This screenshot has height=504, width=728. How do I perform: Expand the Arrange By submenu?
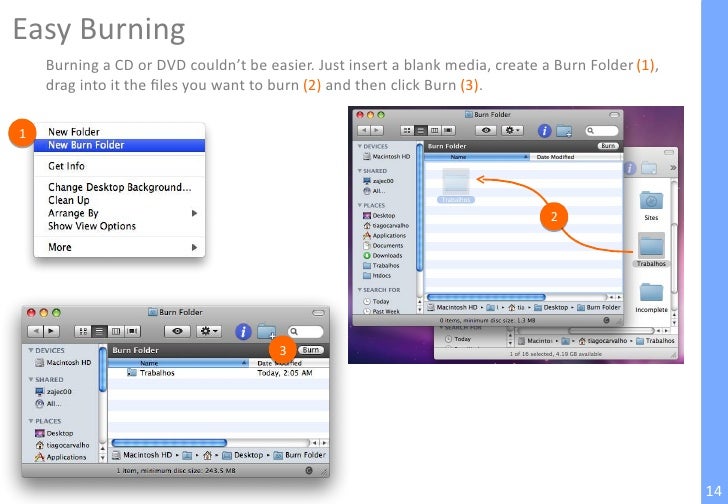(119, 213)
